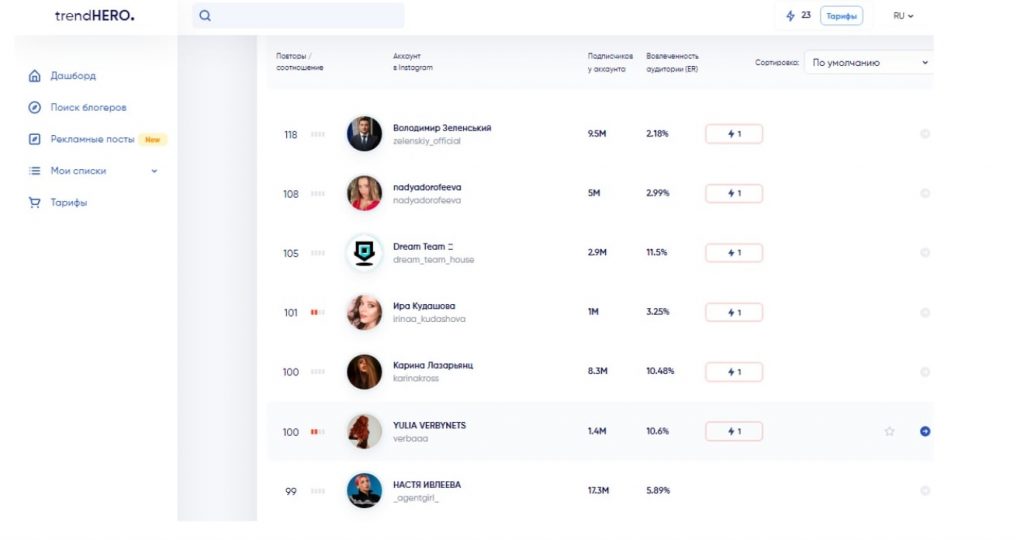Open YULIA VERBYNETS account name link
Viewport: 1024px width, 540px height.
pyautogui.click(x=430, y=426)
